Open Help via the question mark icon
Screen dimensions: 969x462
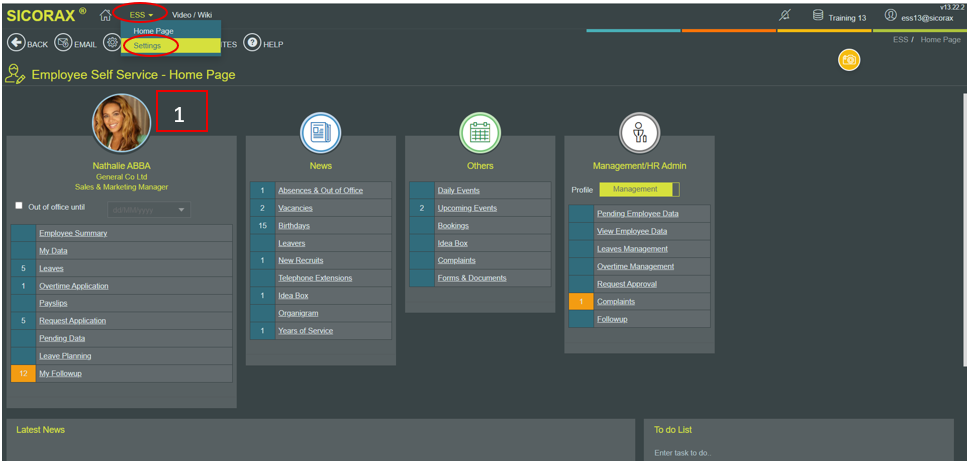click(x=252, y=44)
